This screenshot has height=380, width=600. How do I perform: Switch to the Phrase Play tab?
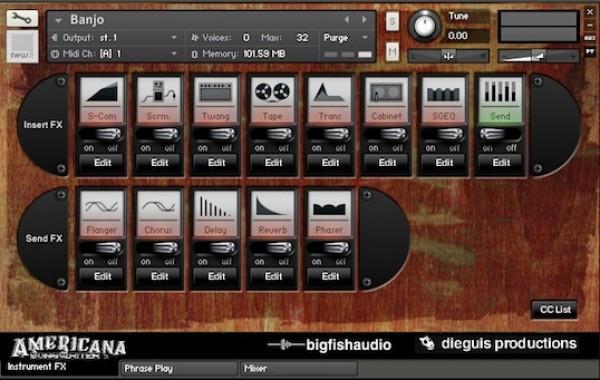(x=178, y=369)
